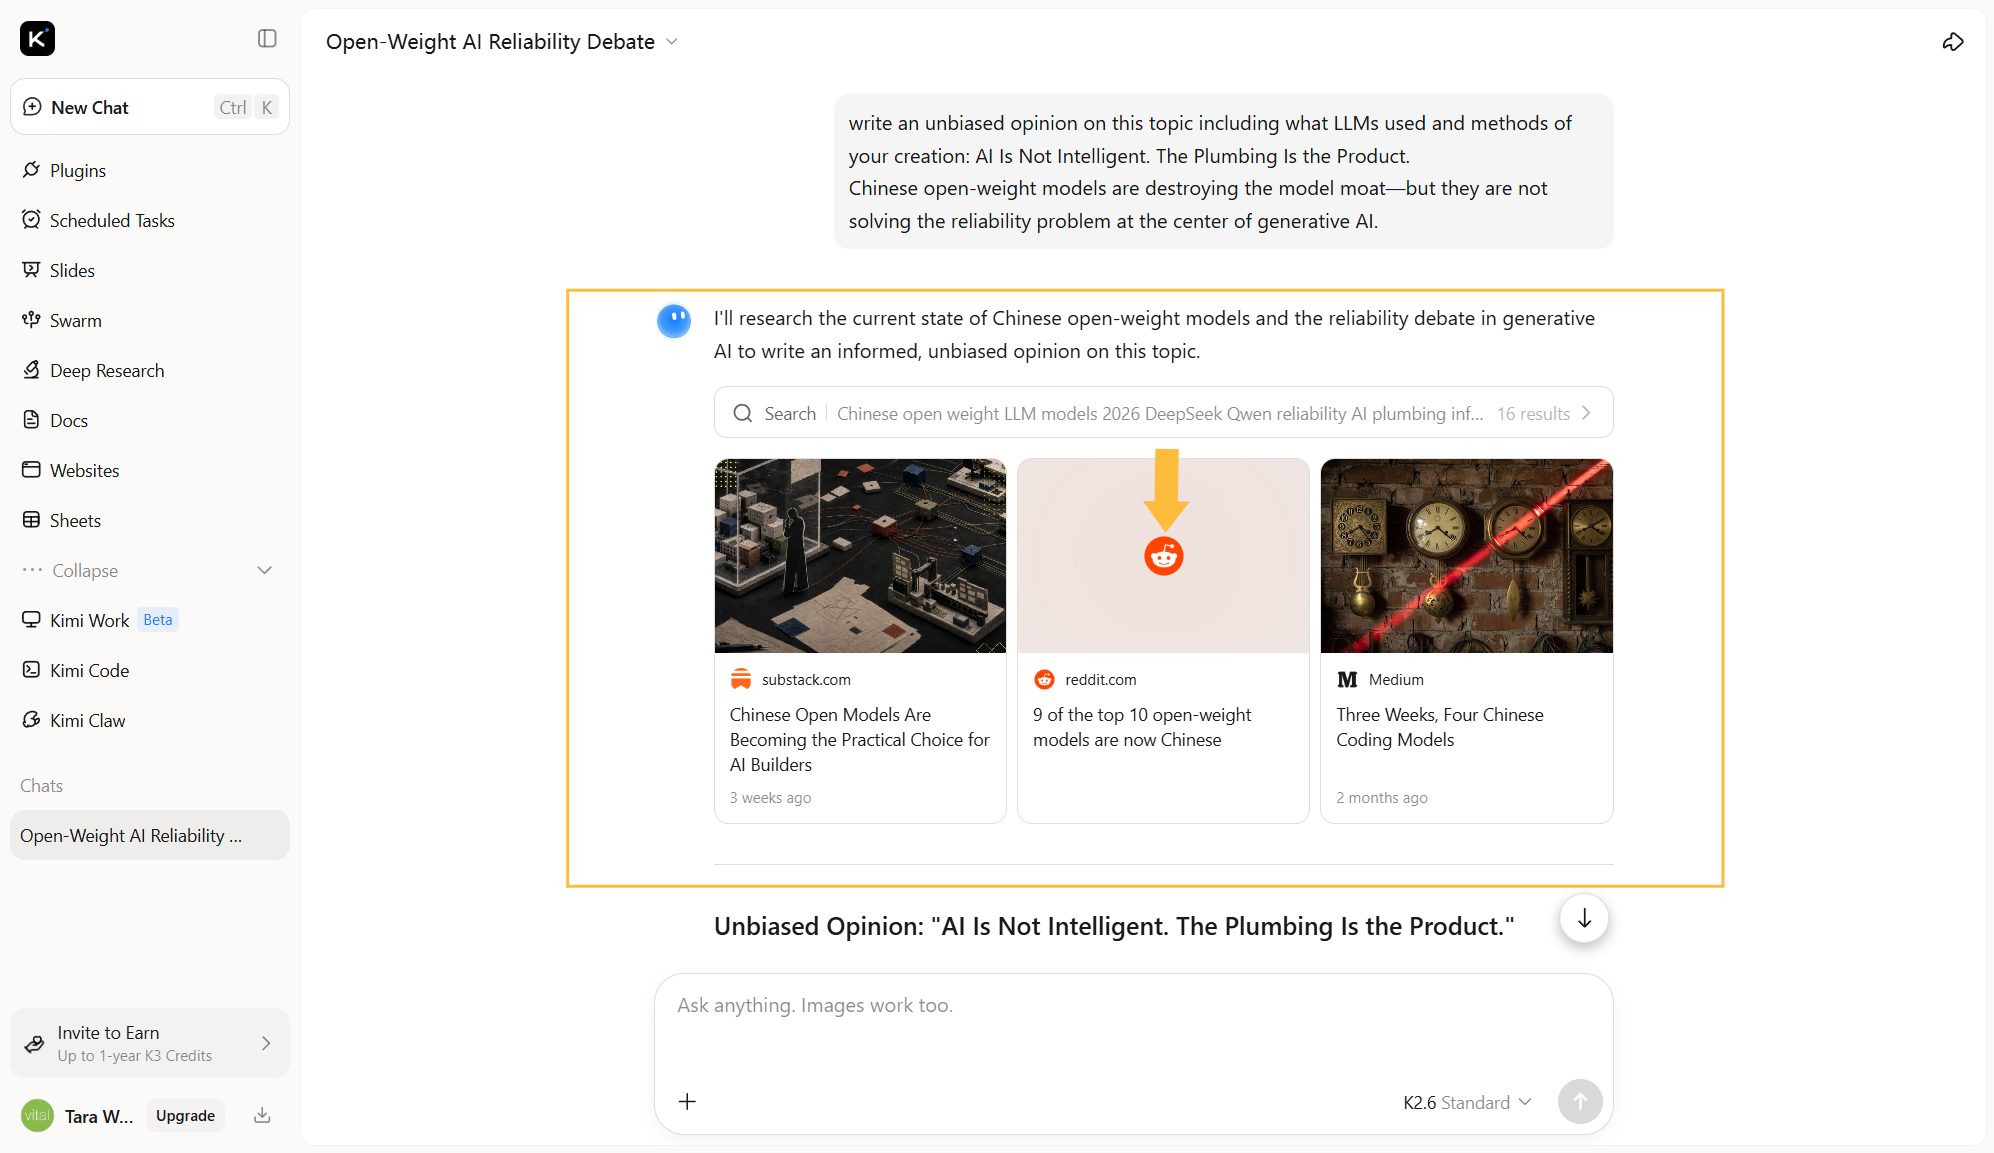Viewport: 1994px width, 1153px height.
Task: Open the substack.com article card
Action: (860, 641)
